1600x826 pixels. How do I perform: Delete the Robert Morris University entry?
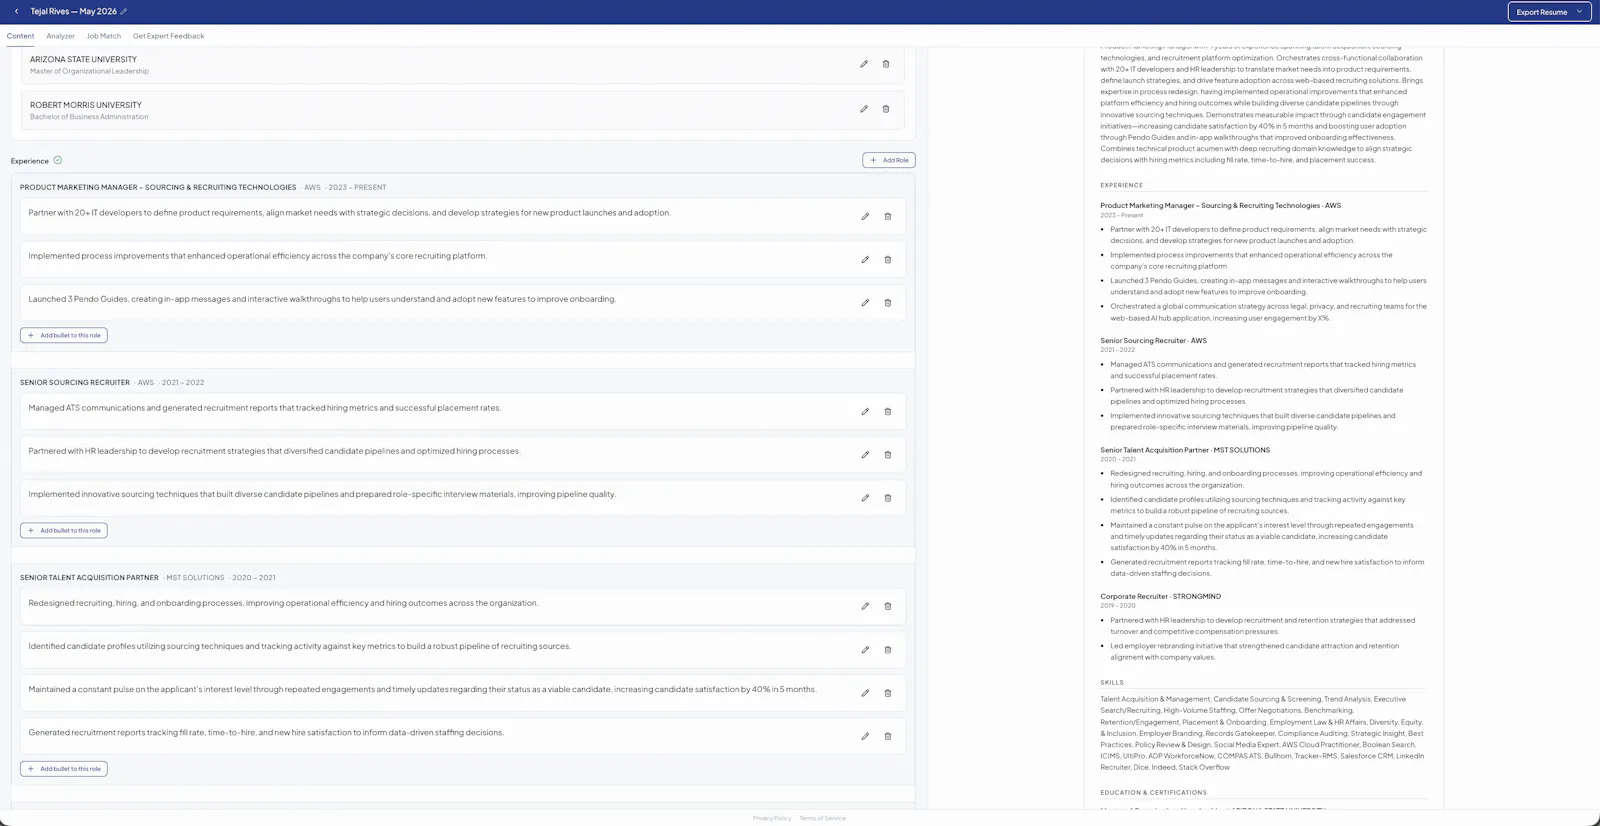pyautogui.click(x=886, y=109)
